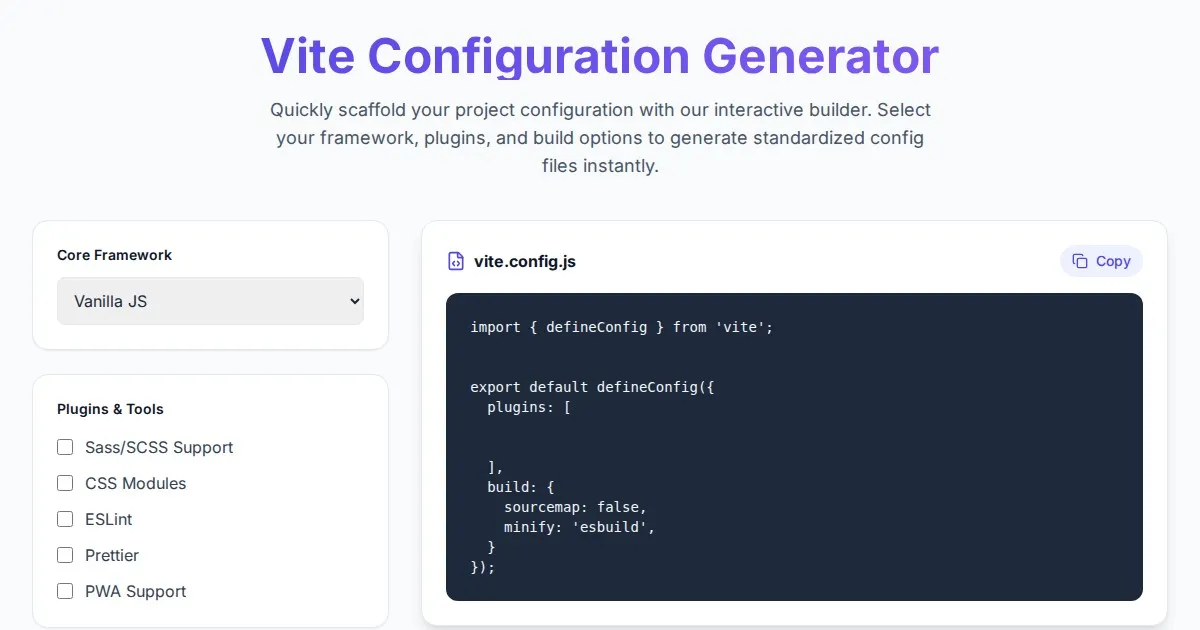The image size is (1200, 630).
Task: Click the import defineConfig code line
Action: (621, 327)
